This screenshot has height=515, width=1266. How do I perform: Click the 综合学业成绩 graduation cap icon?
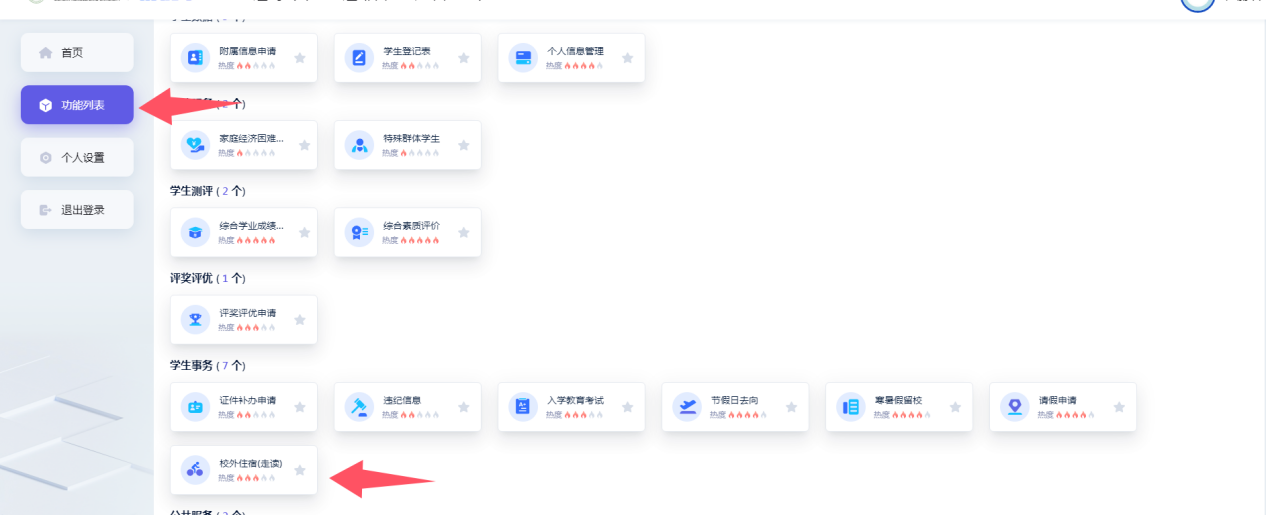click(x=196, y=233)
